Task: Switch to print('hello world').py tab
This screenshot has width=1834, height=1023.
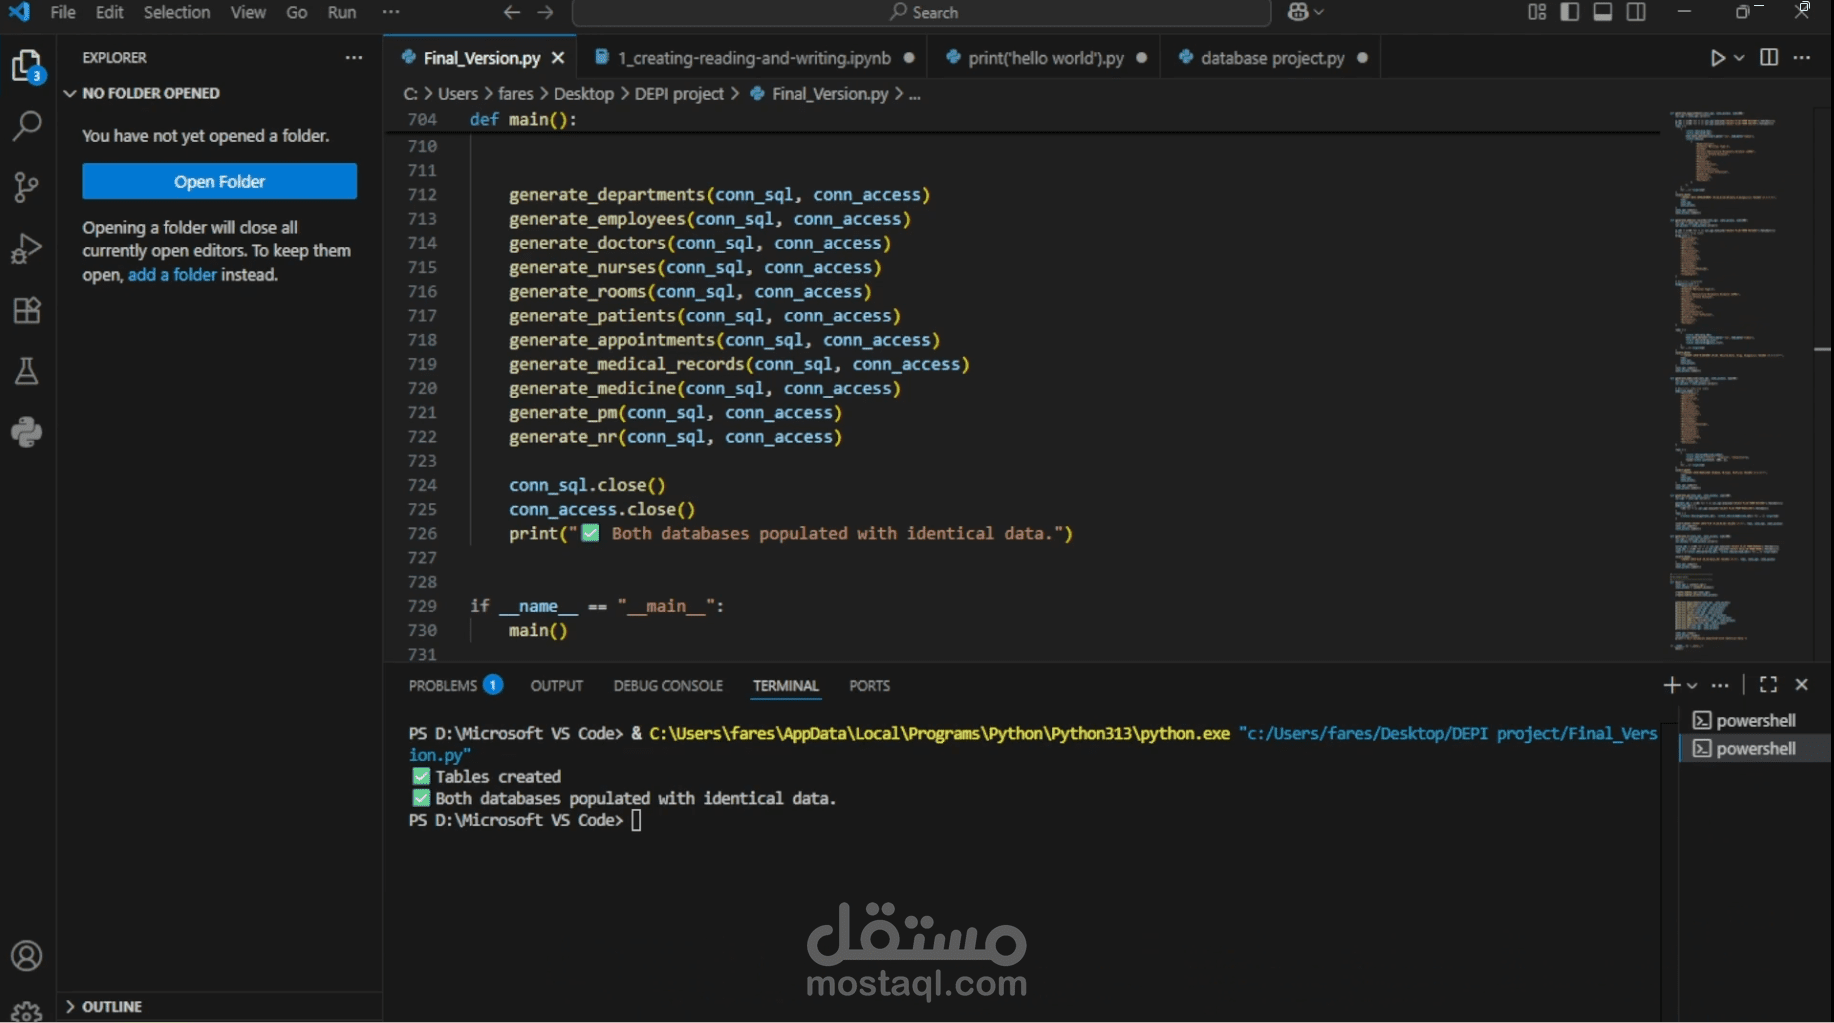Action: (1045, 58)
